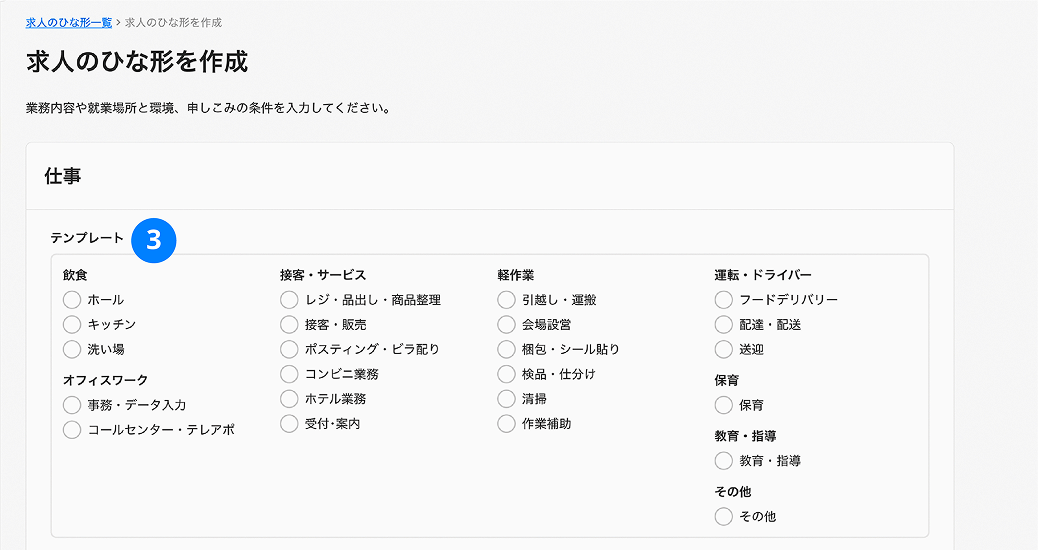Pick the 受付・案内 option
The width and height of the screenshot is (1039, 551).
[x=289, y=423]
